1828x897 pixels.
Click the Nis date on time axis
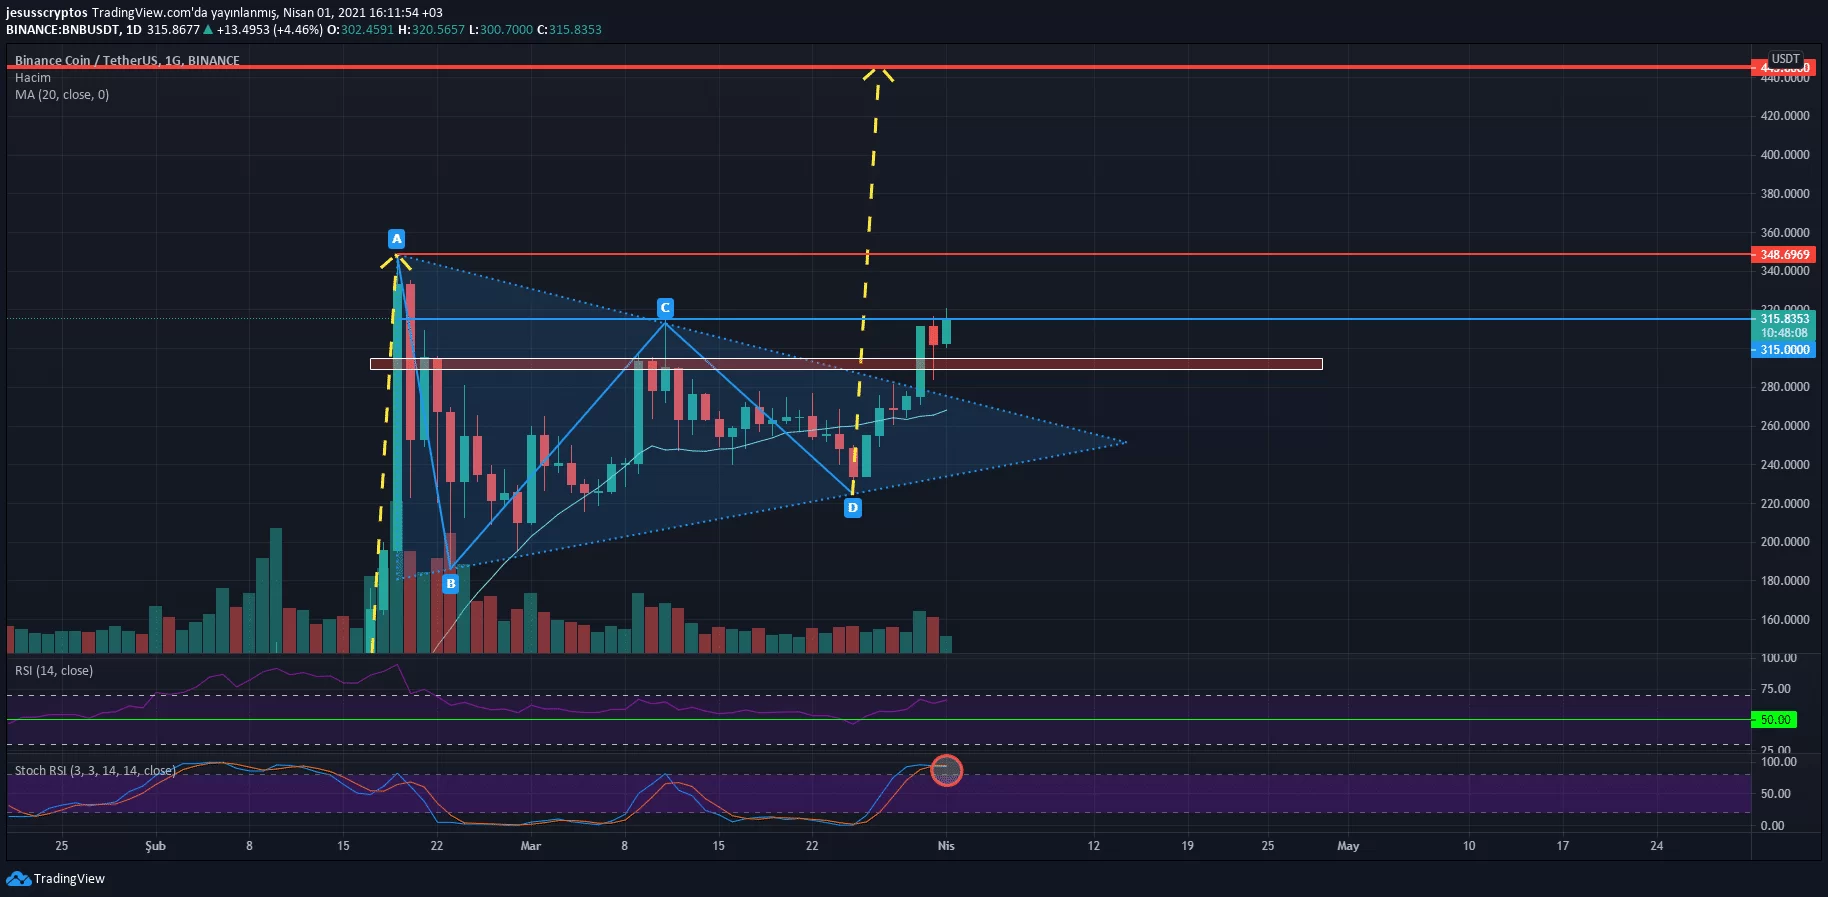click(946, 846)
